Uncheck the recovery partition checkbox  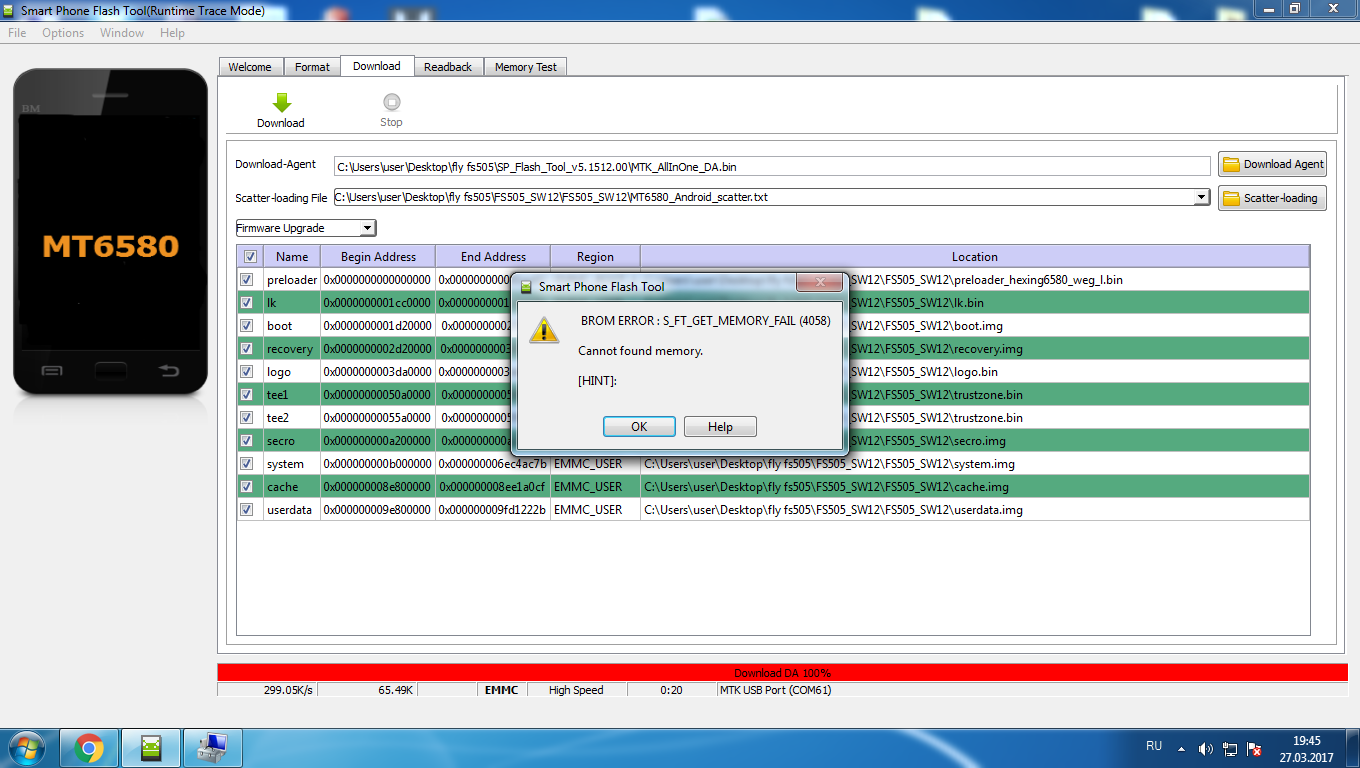(247, 348)
